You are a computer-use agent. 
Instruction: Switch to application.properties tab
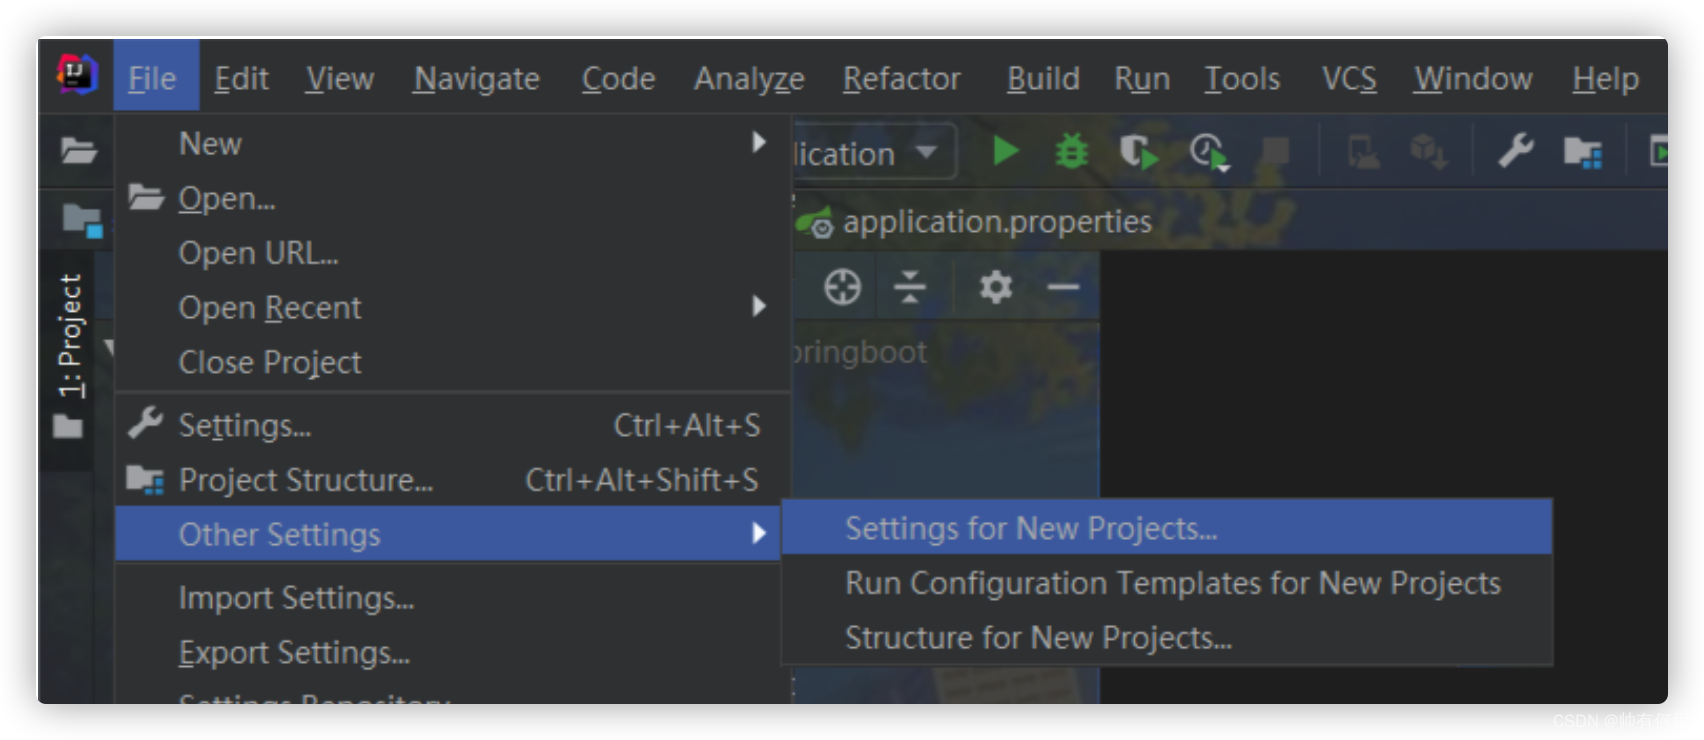tap(975, 221)
